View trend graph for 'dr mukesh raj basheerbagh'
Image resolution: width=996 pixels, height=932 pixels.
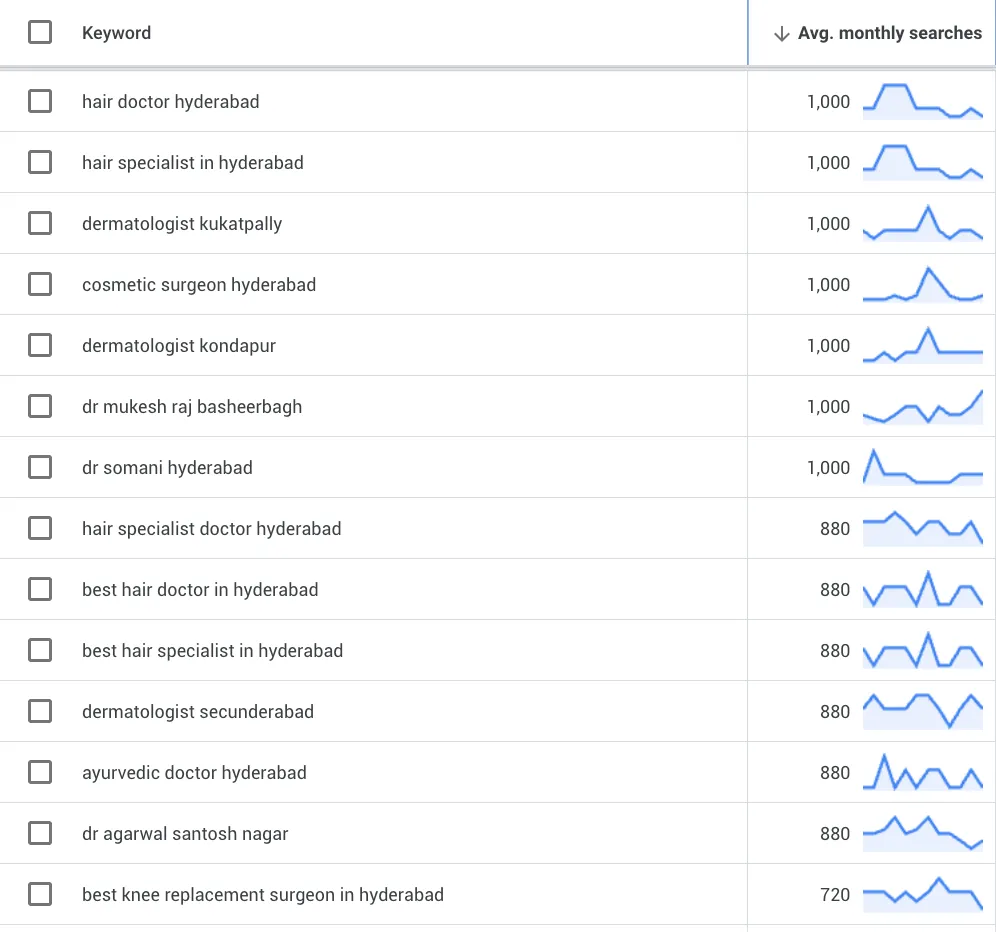tap(922, 406)
